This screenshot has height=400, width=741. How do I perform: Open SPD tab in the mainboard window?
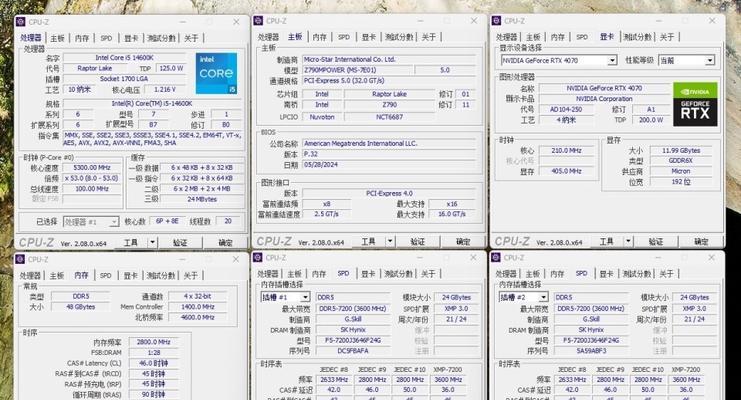pos(344,37)
